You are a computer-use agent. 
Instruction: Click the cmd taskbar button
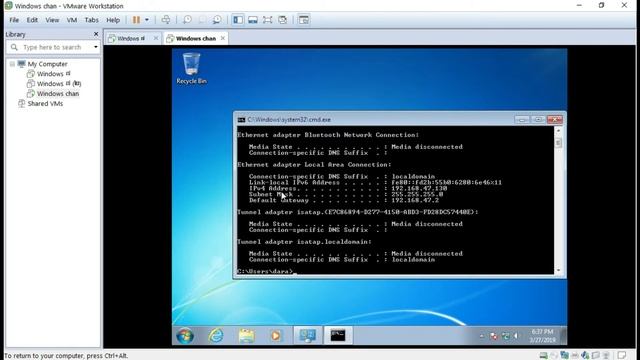point(338,336)
